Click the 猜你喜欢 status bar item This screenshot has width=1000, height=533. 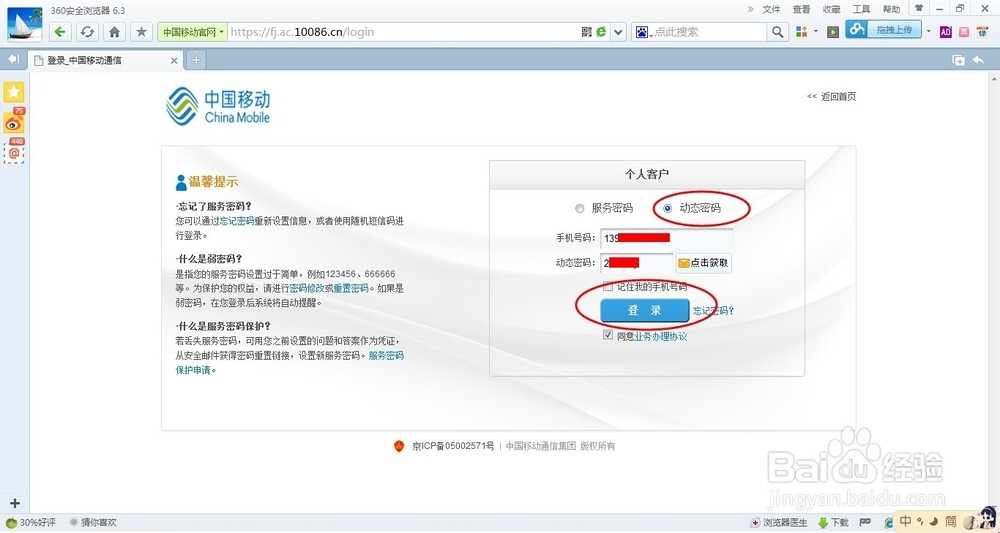(x=93, y=522)
